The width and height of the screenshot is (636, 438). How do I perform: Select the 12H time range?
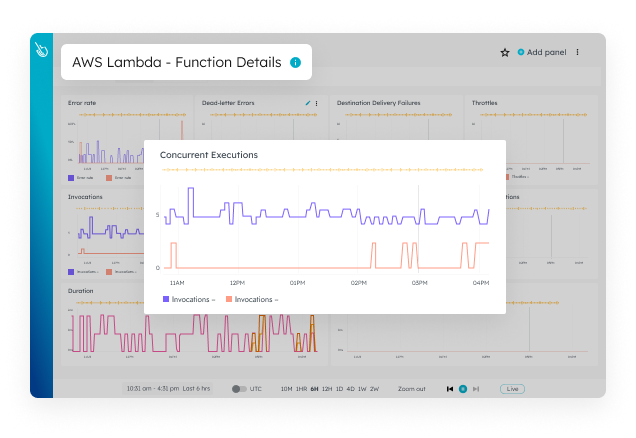point(327,389)
